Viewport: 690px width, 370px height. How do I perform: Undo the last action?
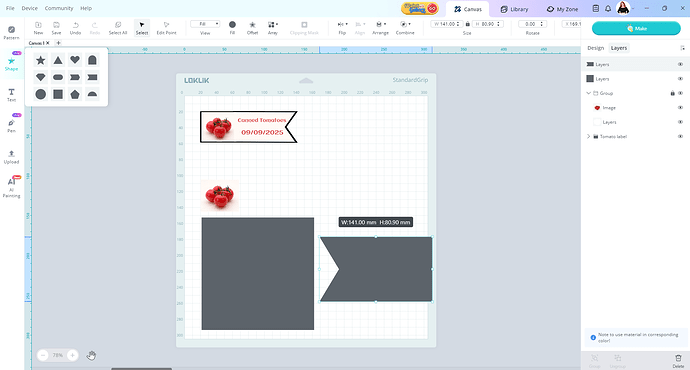[x=75, y=28]
